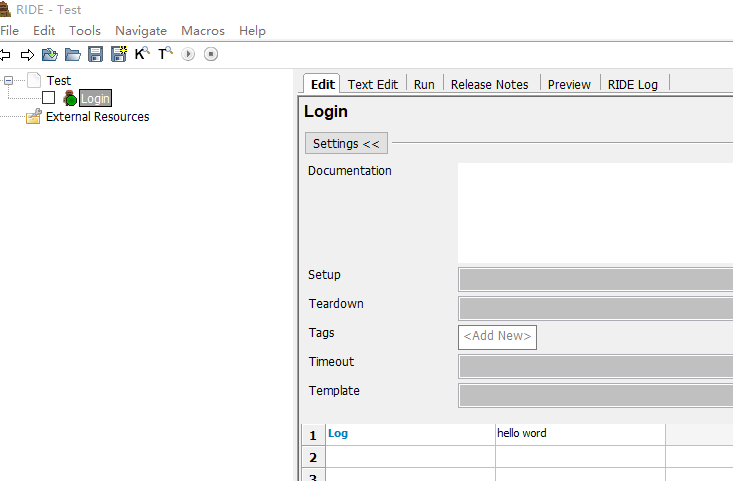This screenshot has height=481, width=733.
Task: Open the Tools menu
Action: point(85,31)
